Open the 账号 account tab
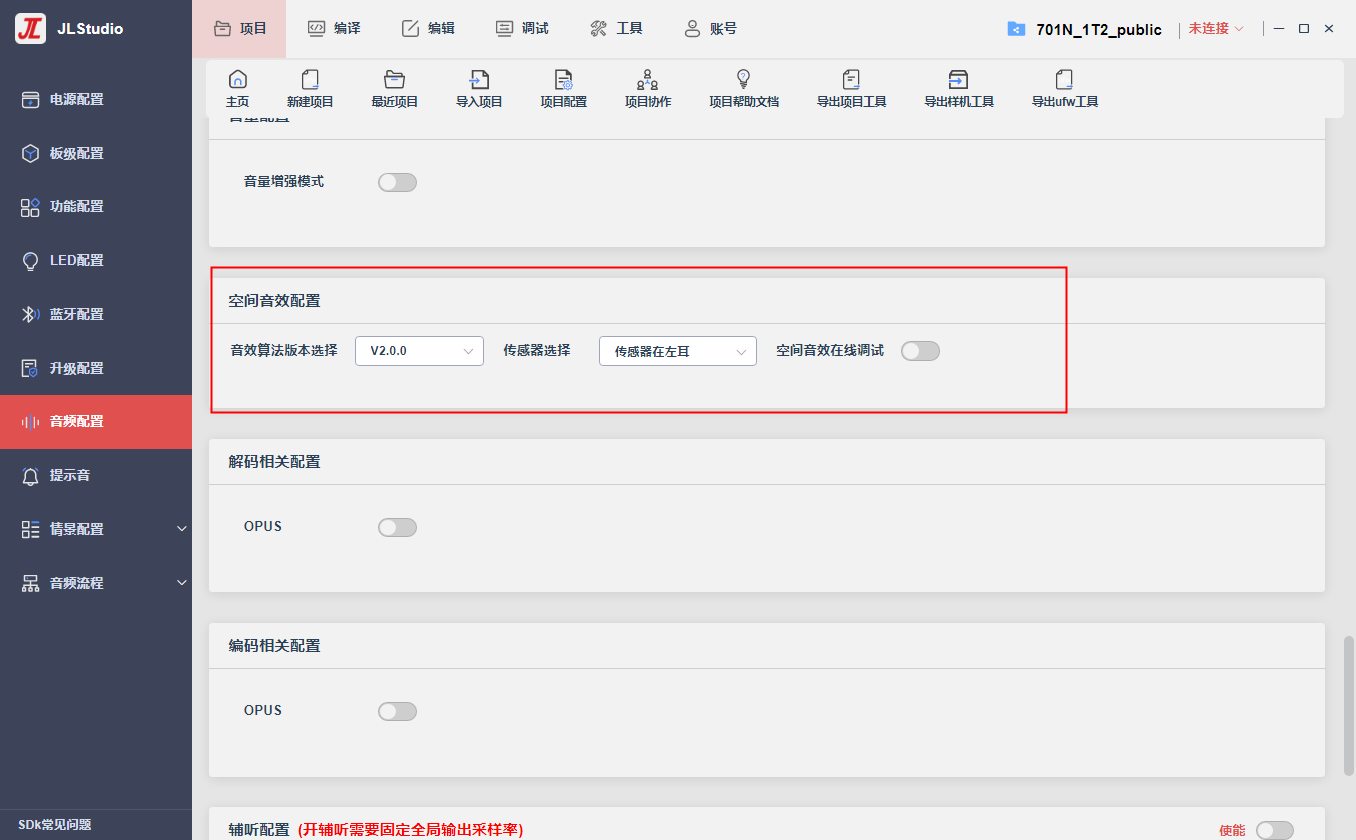 710,29
